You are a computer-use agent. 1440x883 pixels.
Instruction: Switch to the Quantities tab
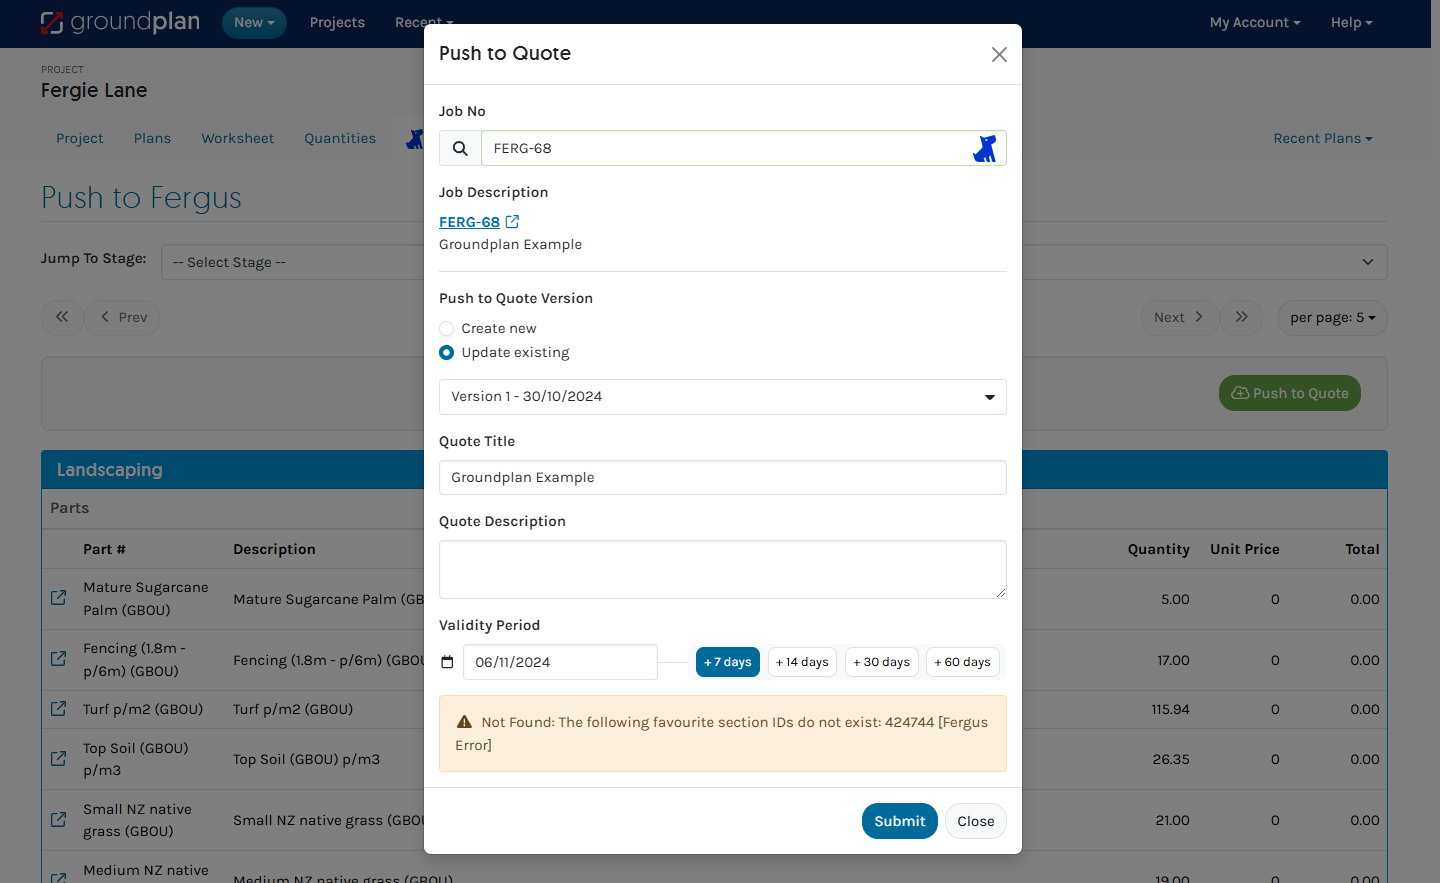pos(340,138)
